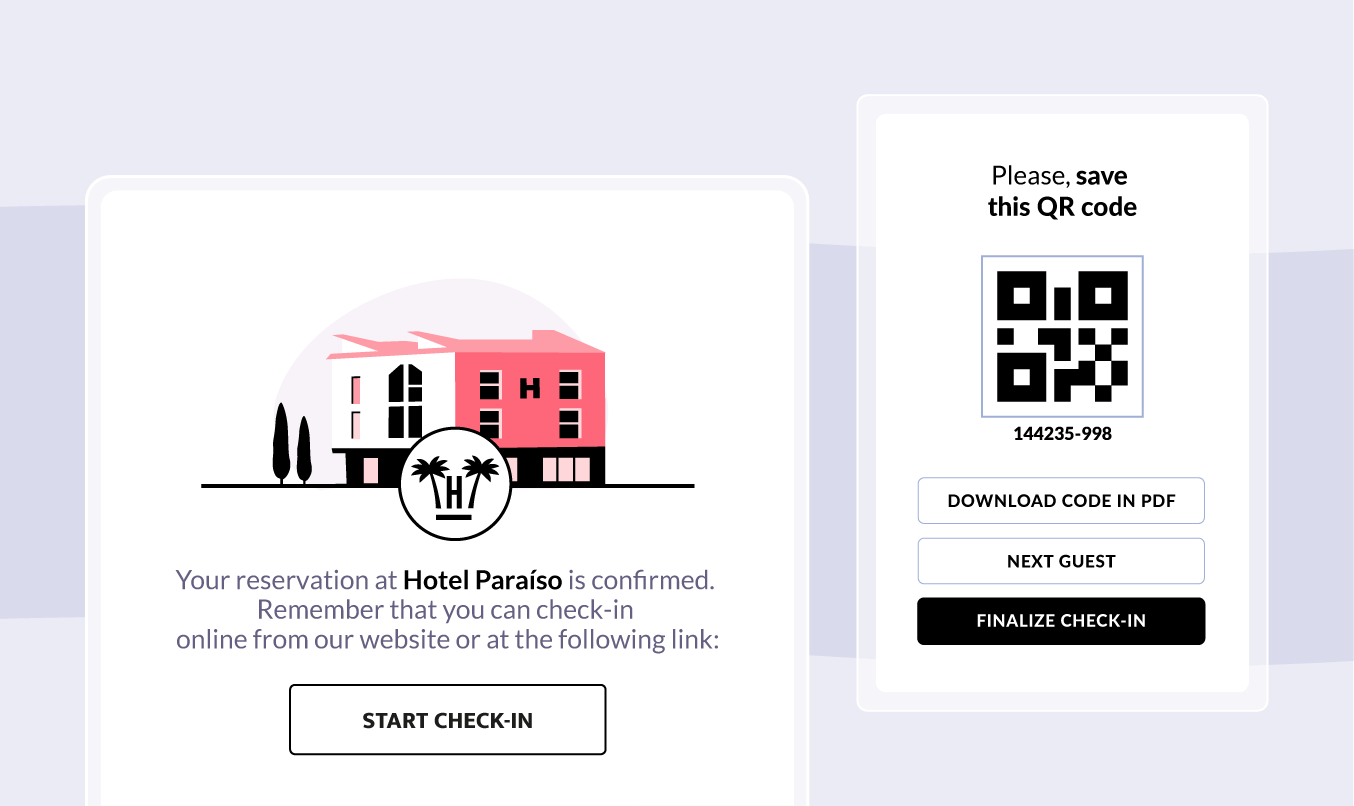Click the START CHECK-IN button
The height and width of the screenshot is (806, 1354).
(x=447, y=720)
